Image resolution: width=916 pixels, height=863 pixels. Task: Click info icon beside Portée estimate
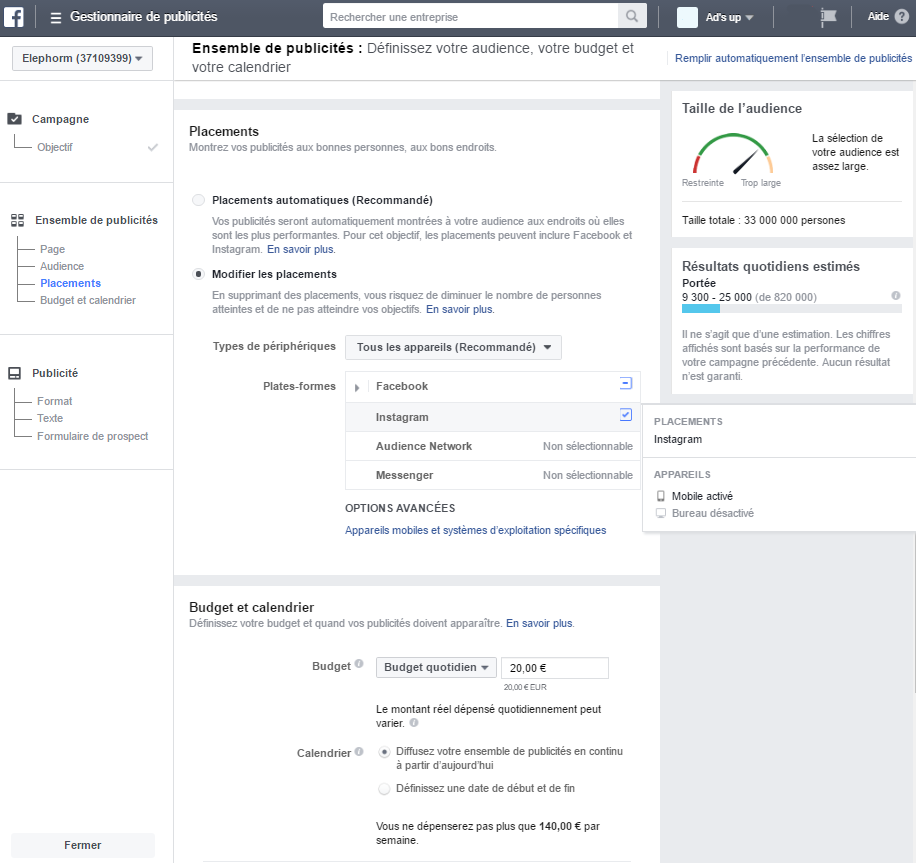coord(896,296)
